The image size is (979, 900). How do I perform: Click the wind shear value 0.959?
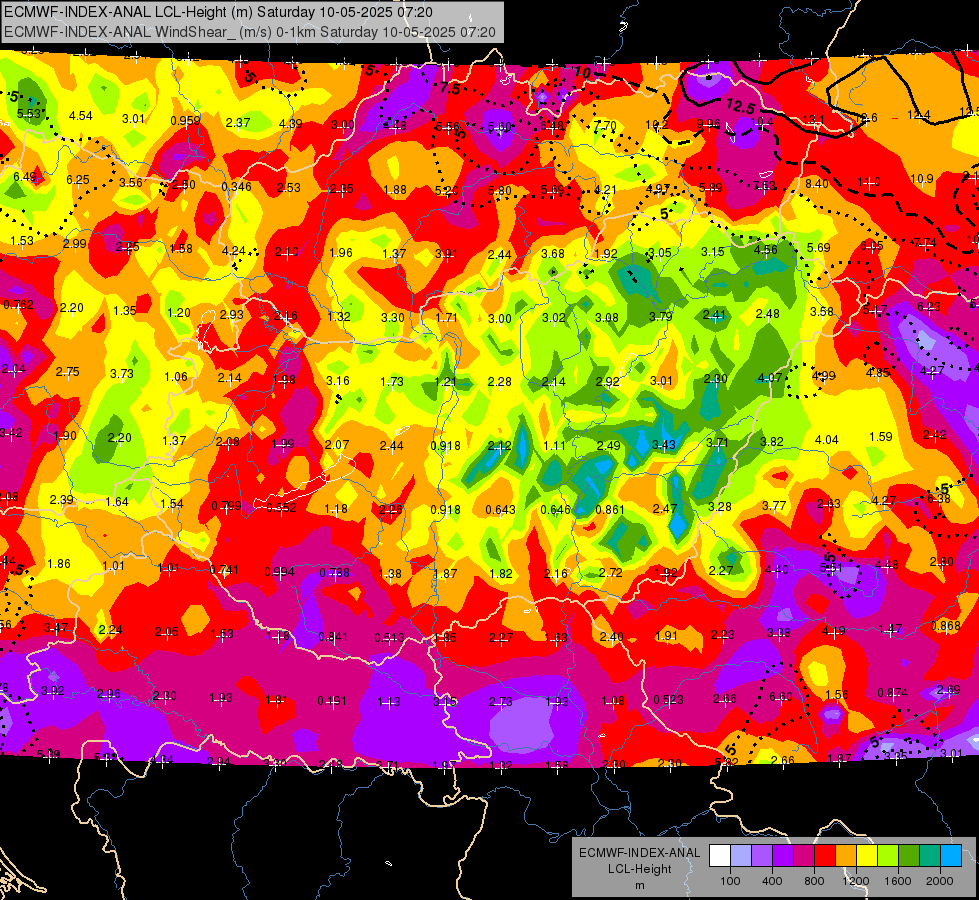pyautogui.click(x=185, y=121)
